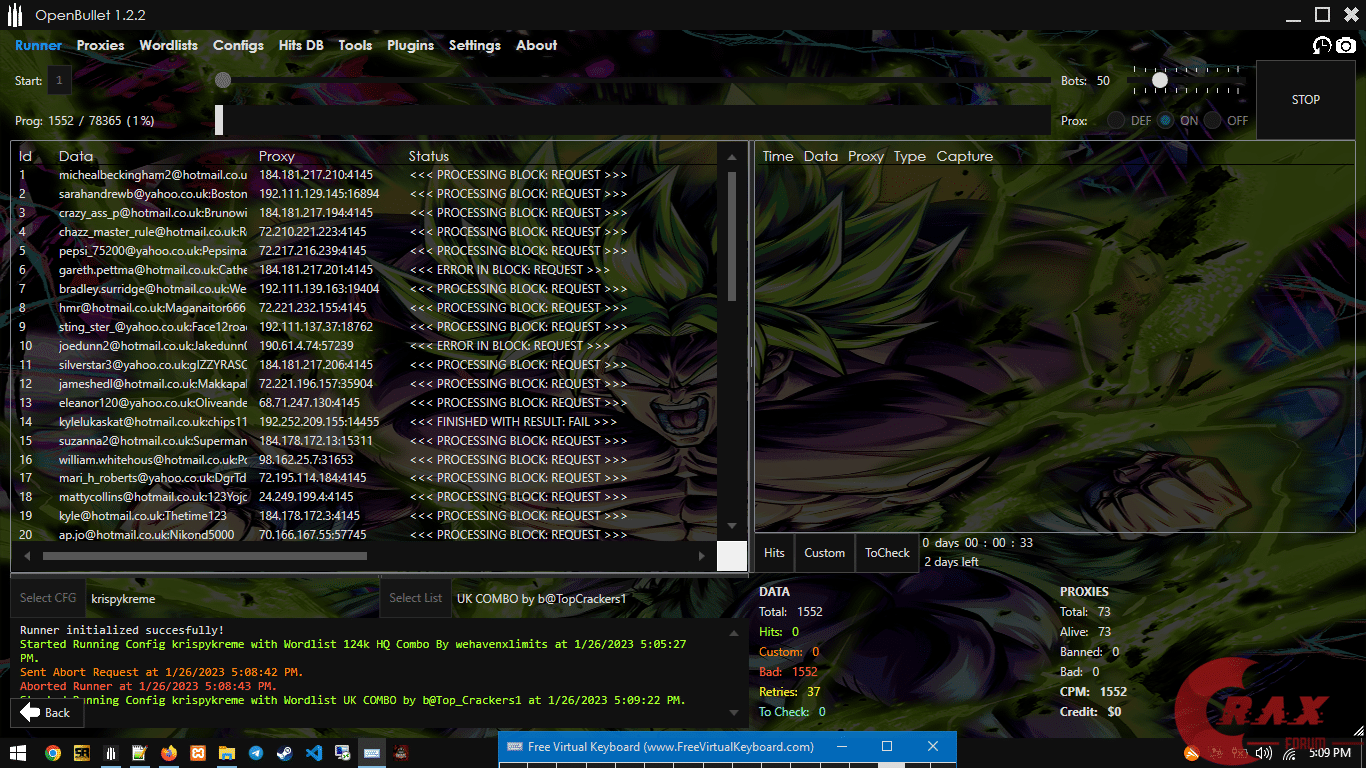Open Firefox from the taskbar

click(168, 753)
